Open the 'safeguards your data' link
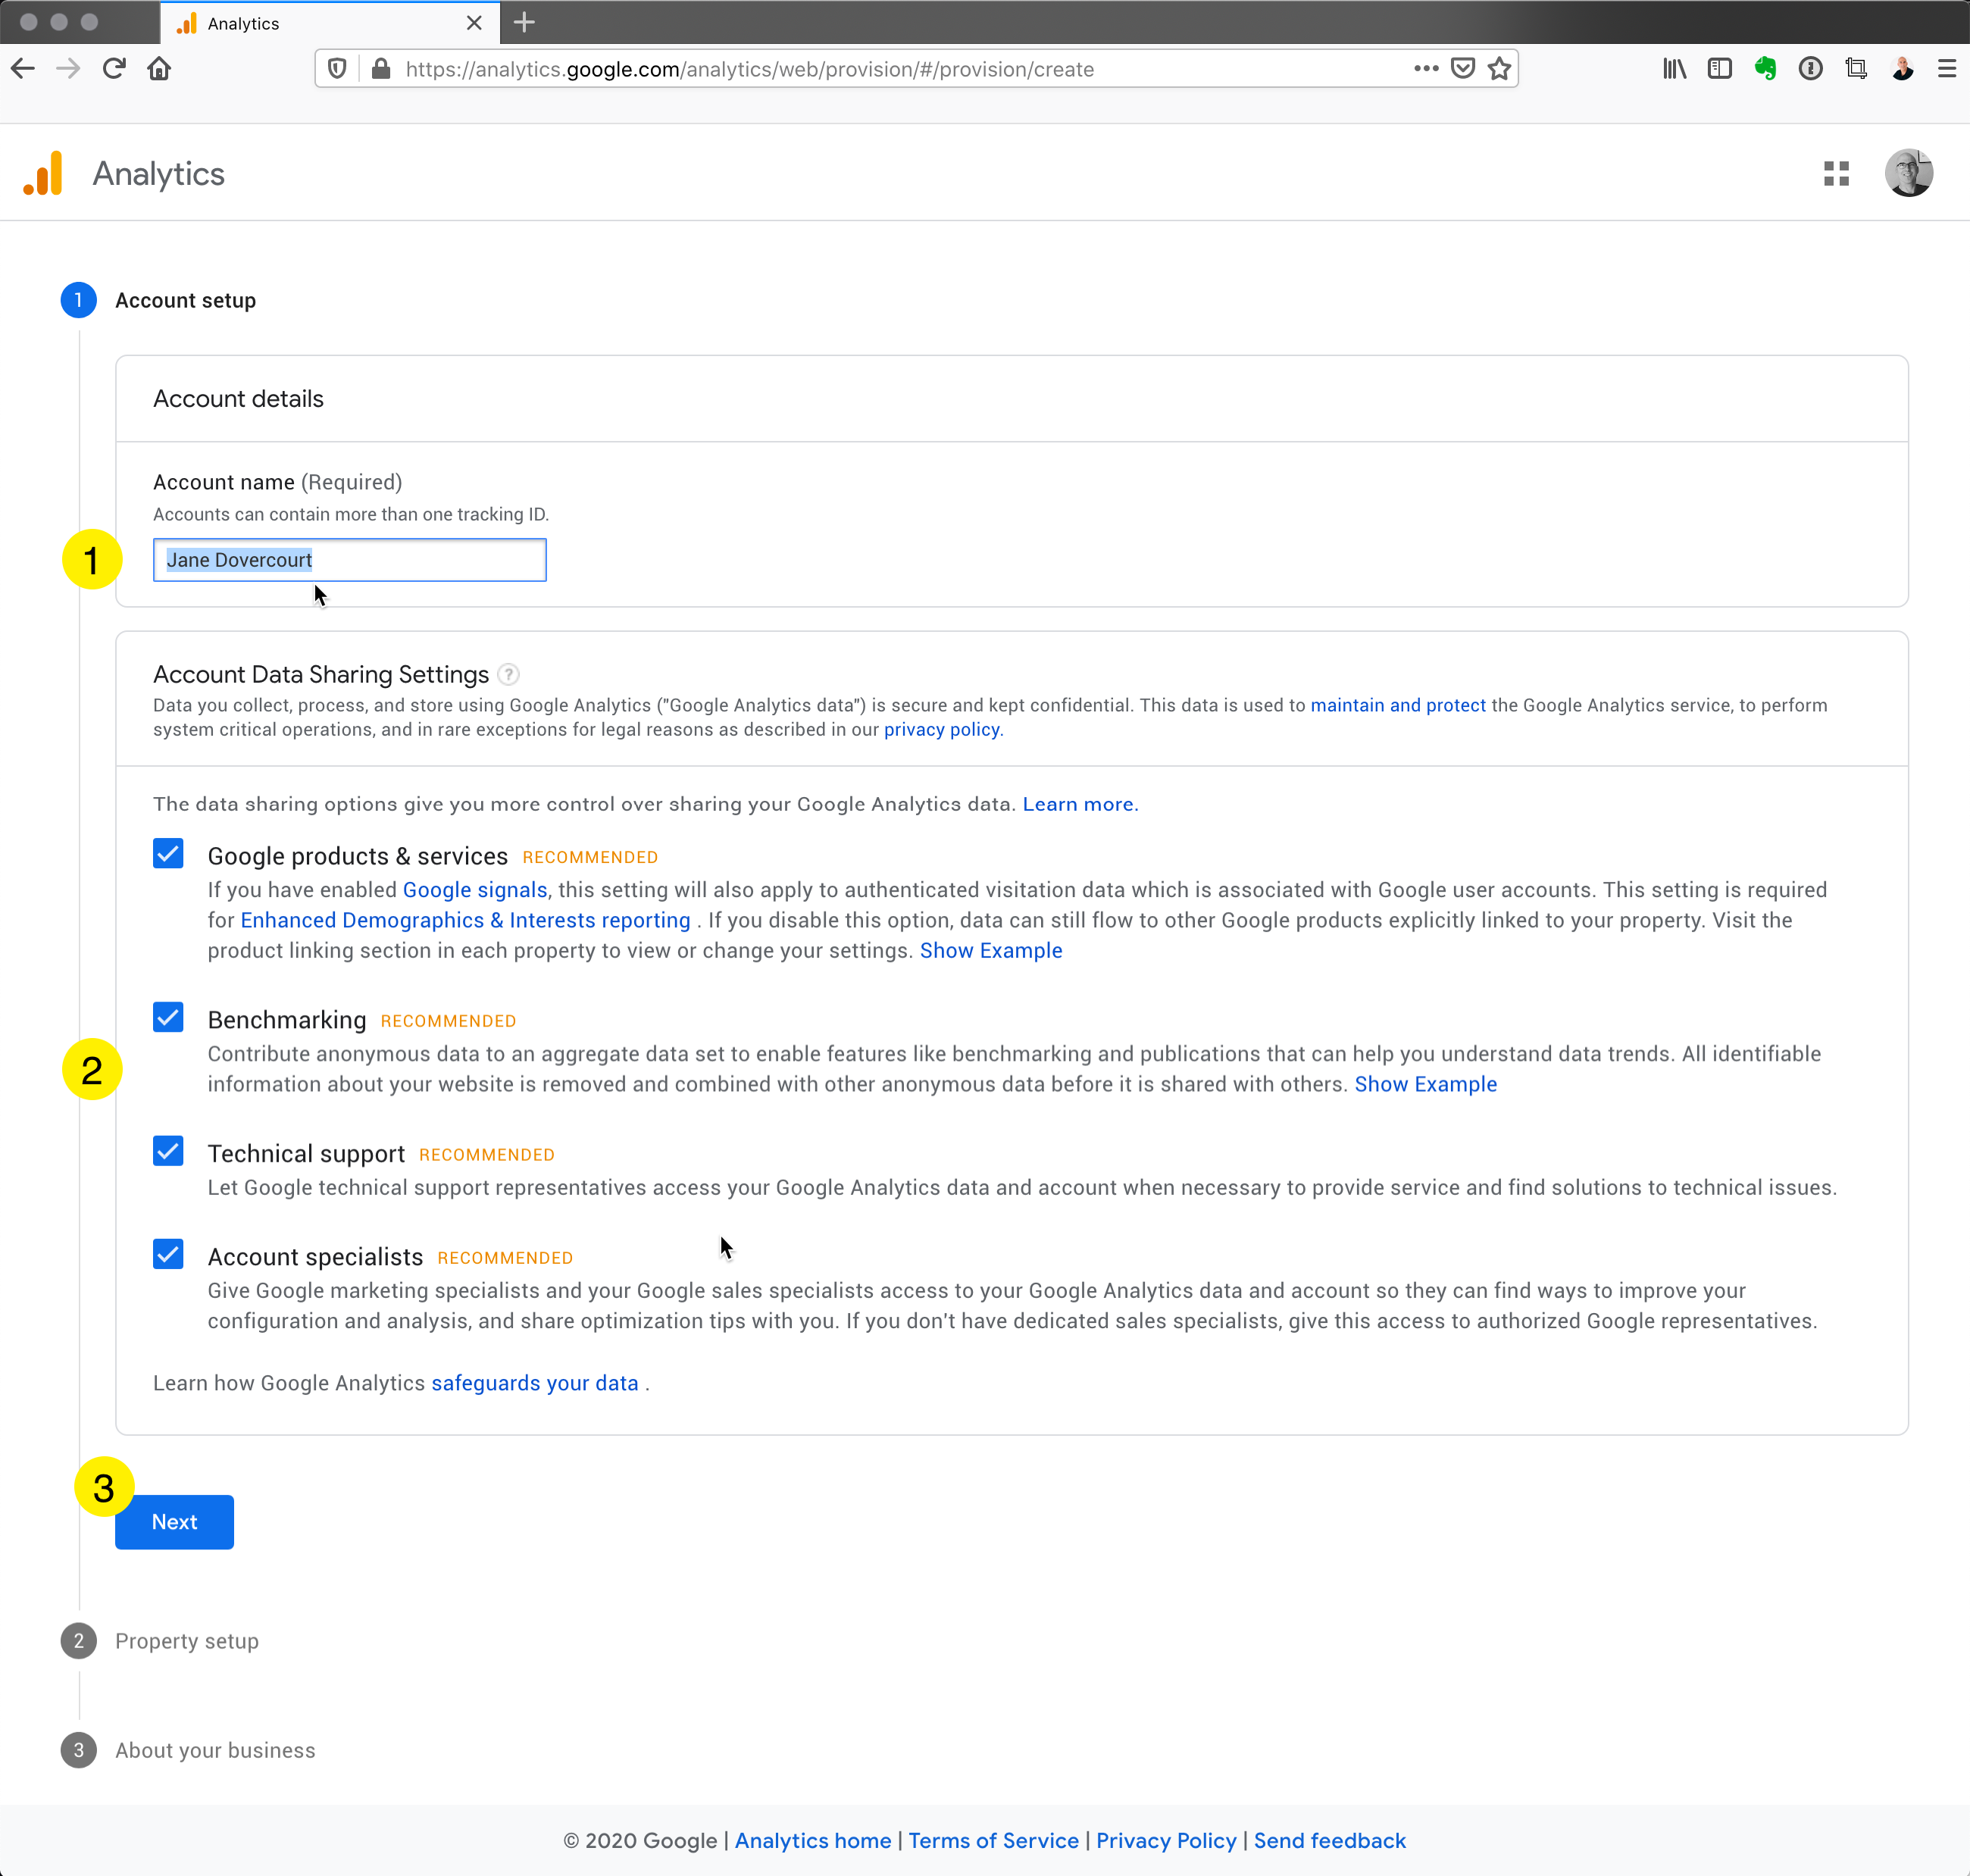 click(x=535, y=1383)
